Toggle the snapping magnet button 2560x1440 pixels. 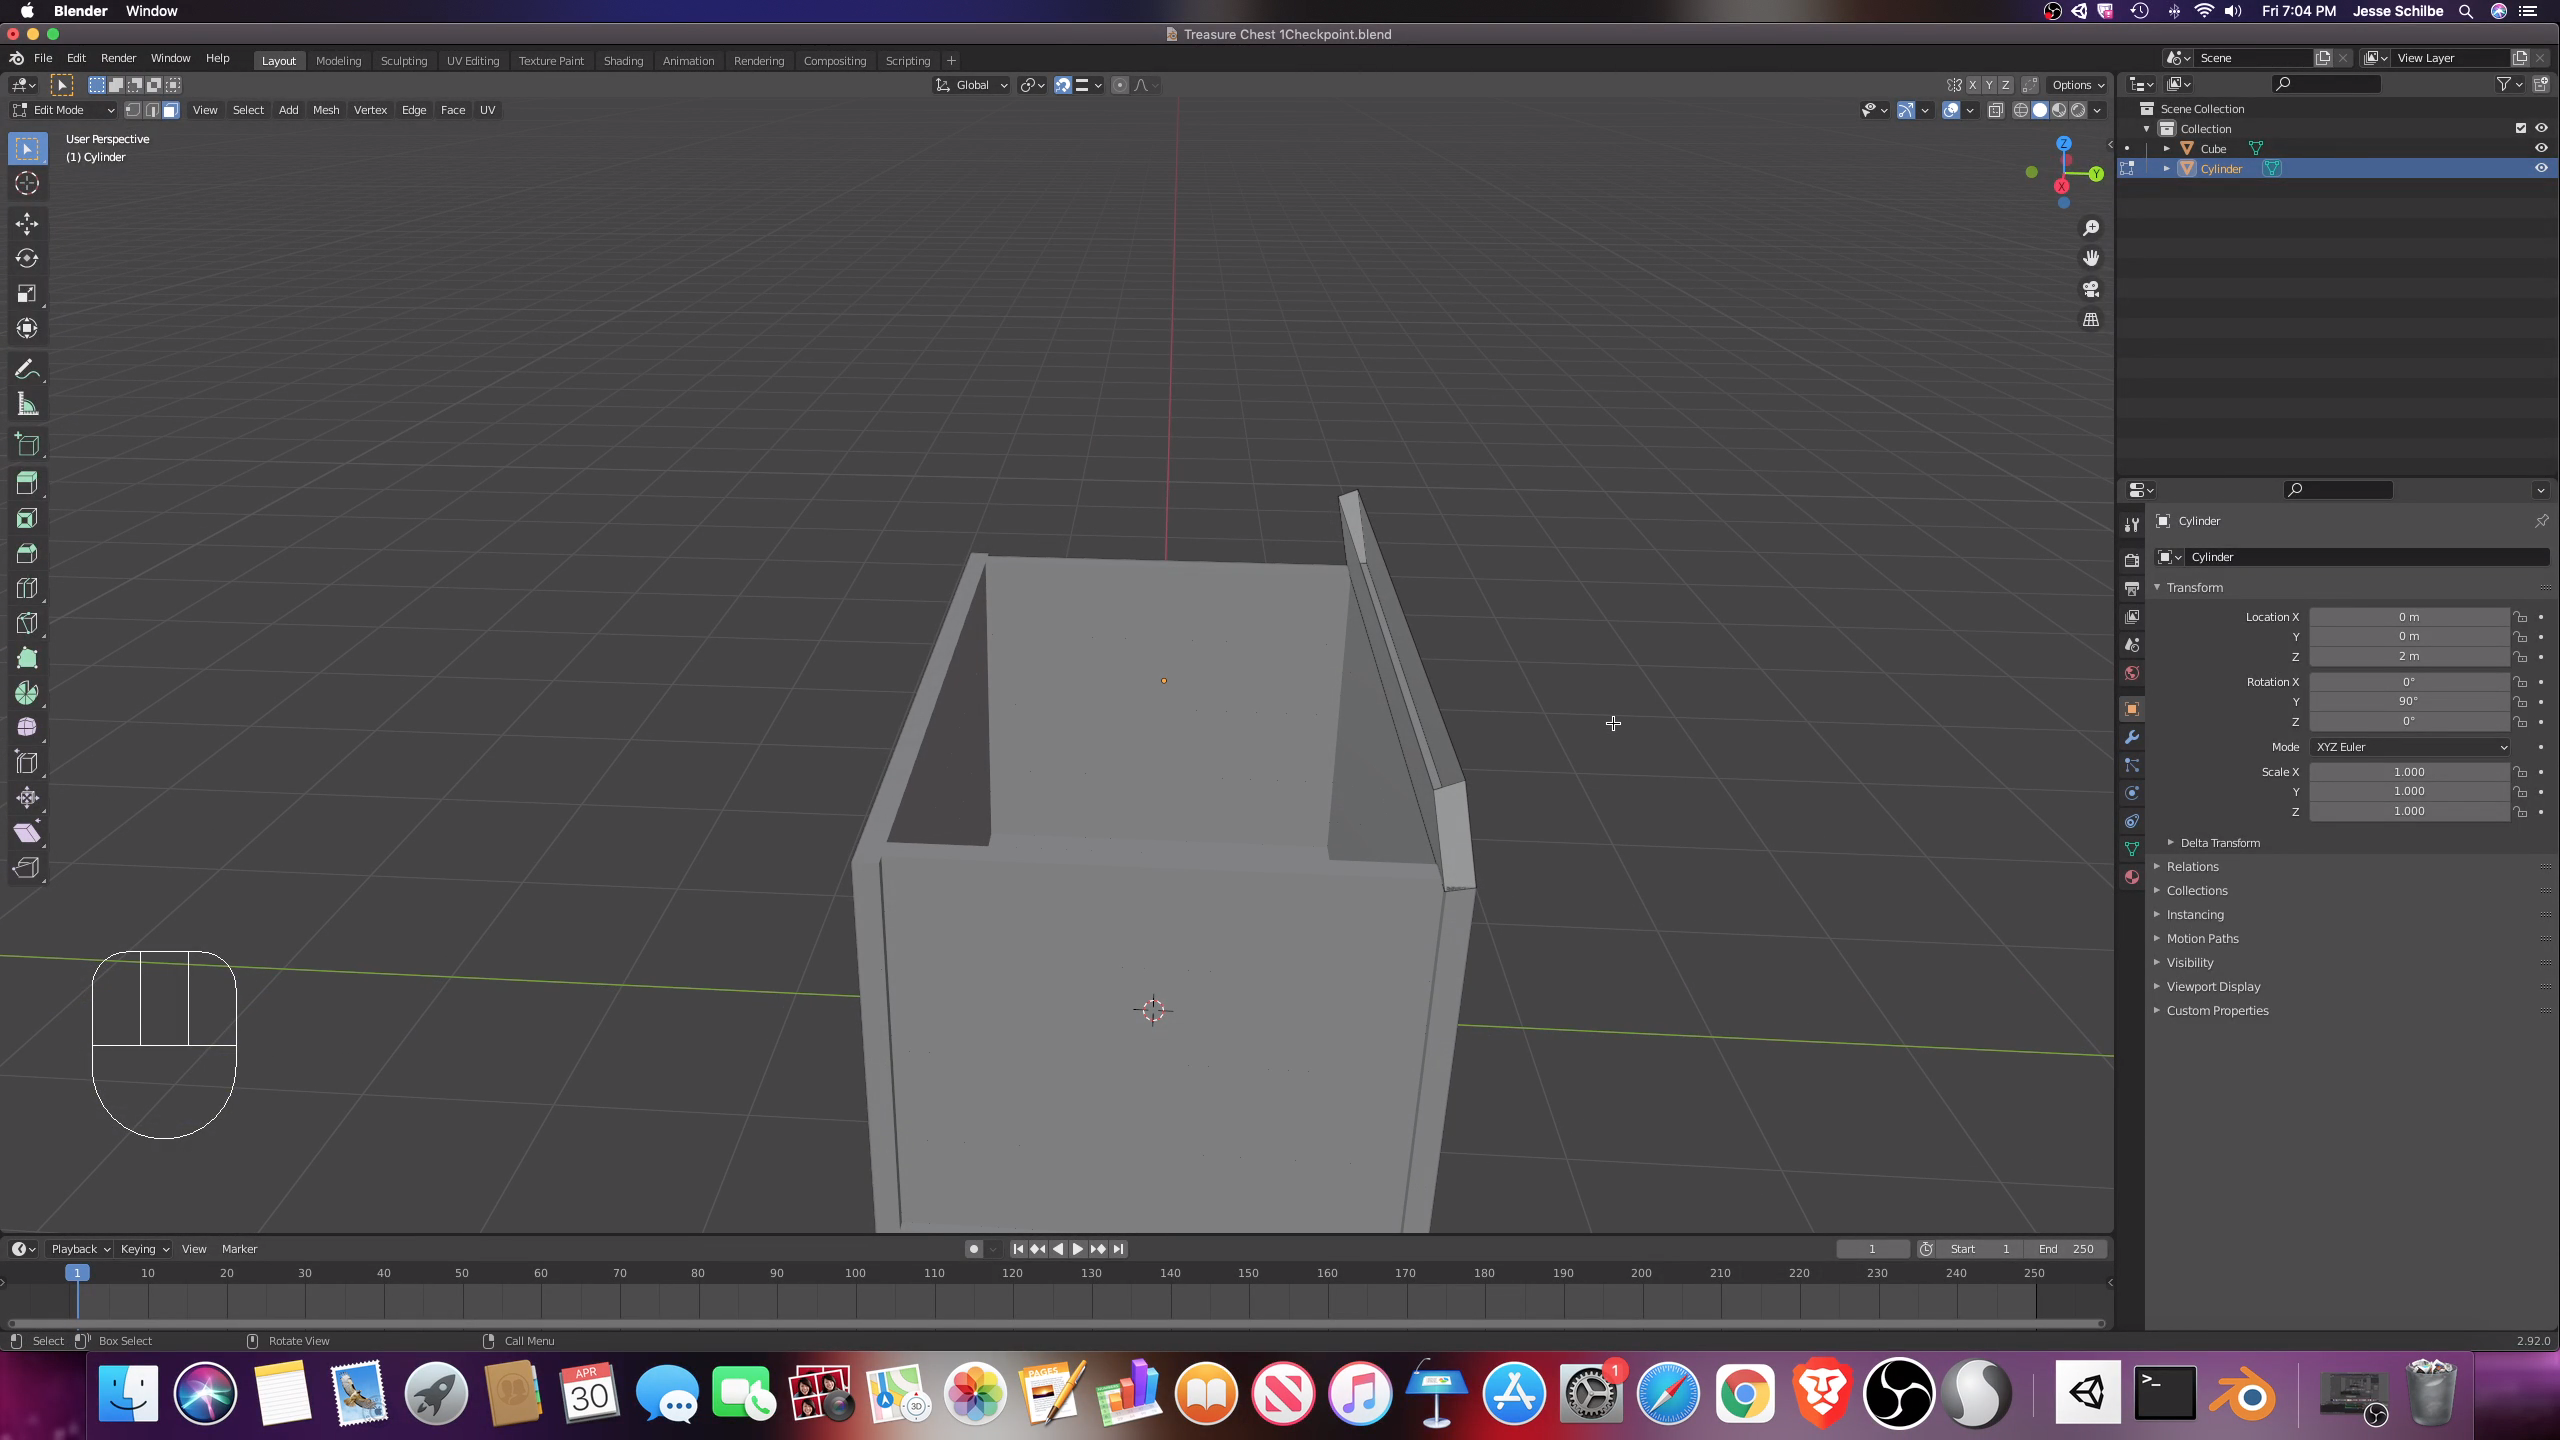coord(1063,85)
